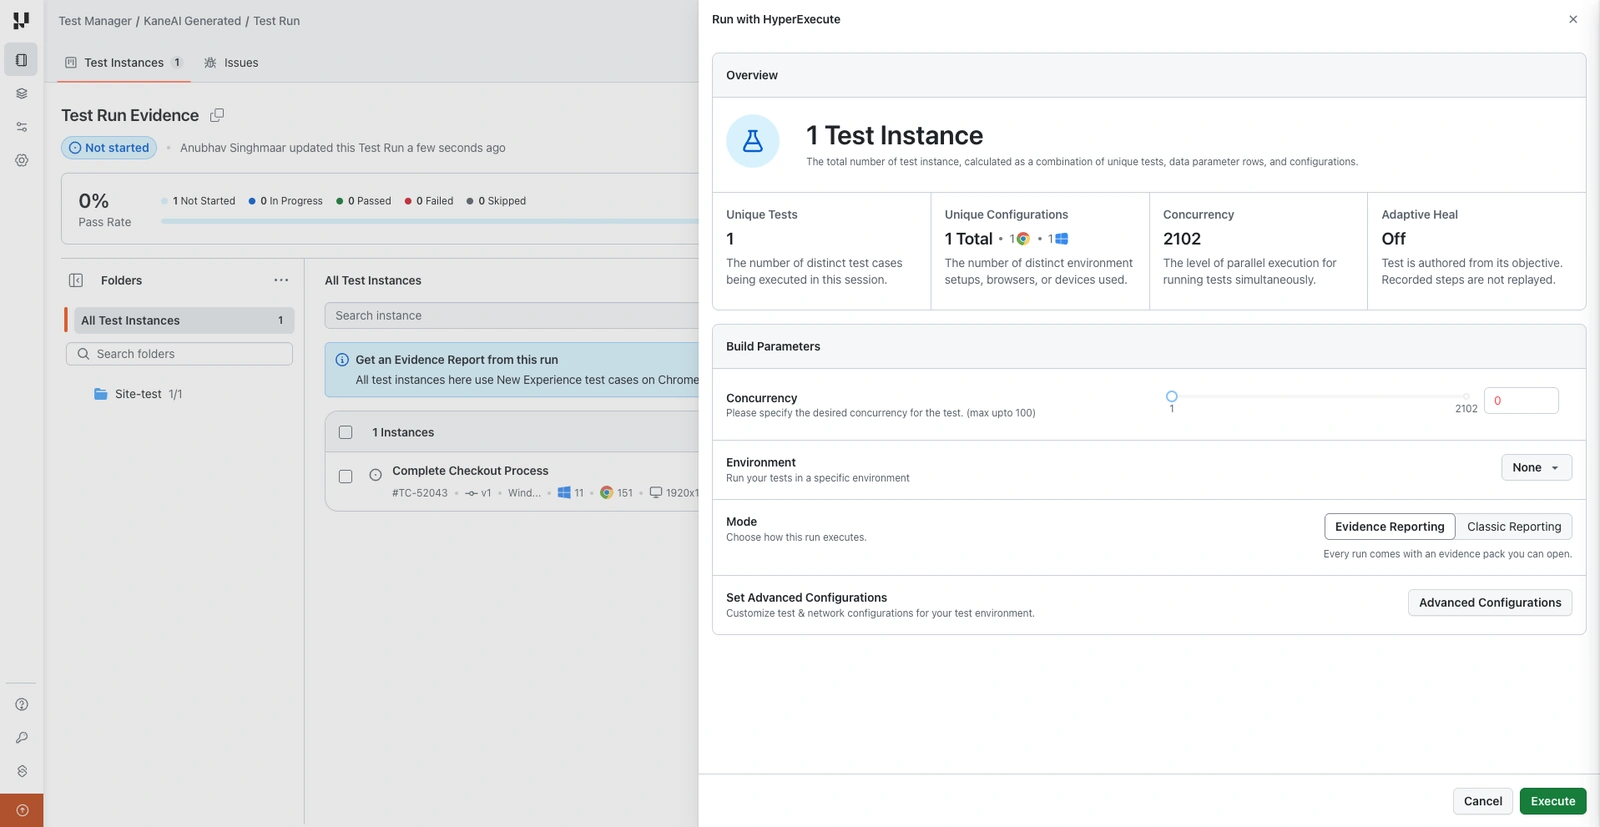Click the hexagonal S icon in sidebar

[x=21, y=771]
